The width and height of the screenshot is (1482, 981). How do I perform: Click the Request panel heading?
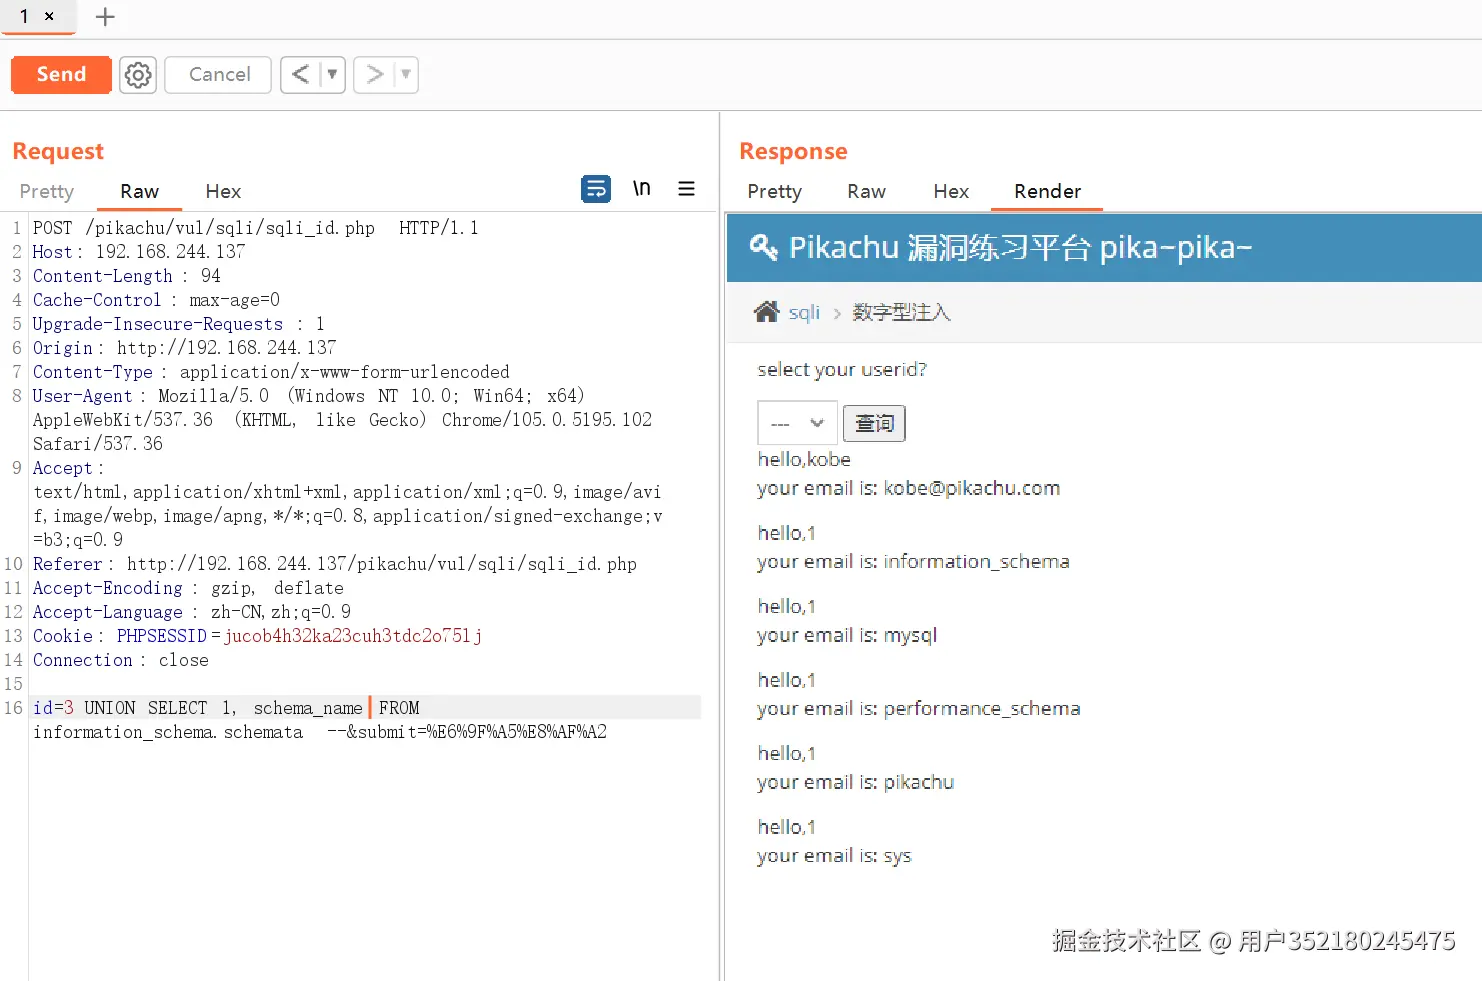pos(58,151)
